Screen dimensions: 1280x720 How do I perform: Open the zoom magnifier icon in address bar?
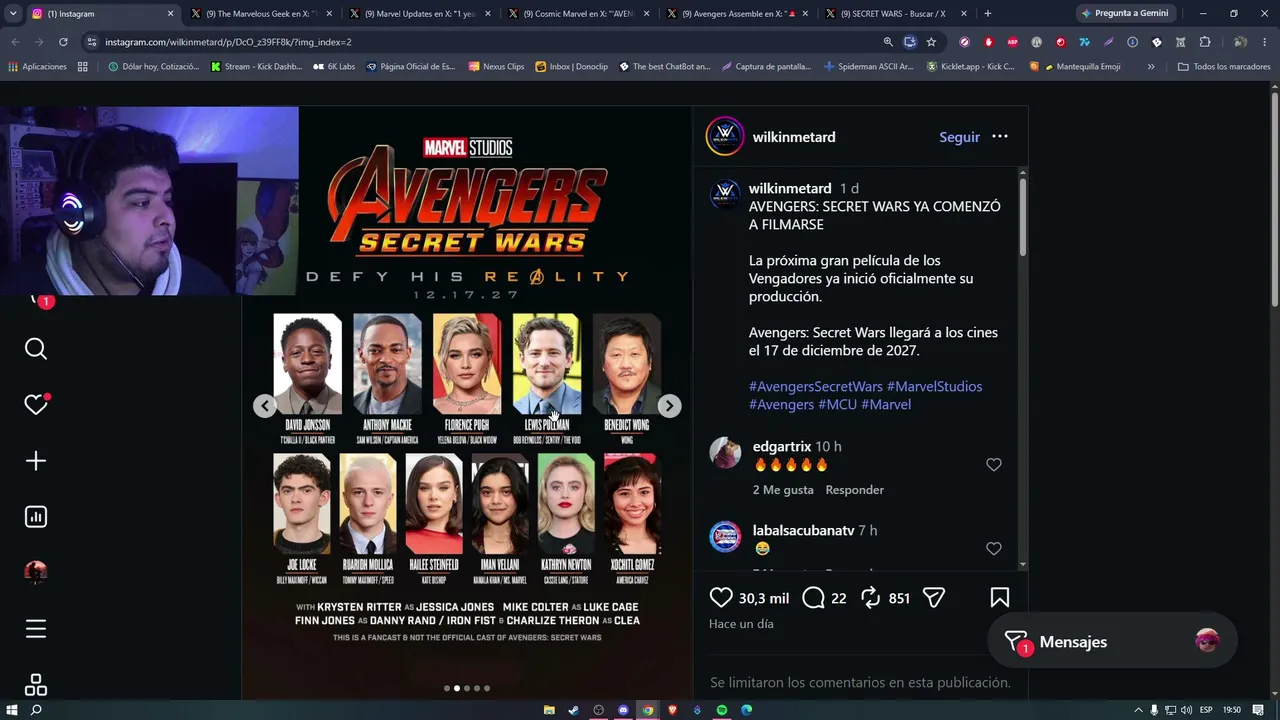[888, 42]
